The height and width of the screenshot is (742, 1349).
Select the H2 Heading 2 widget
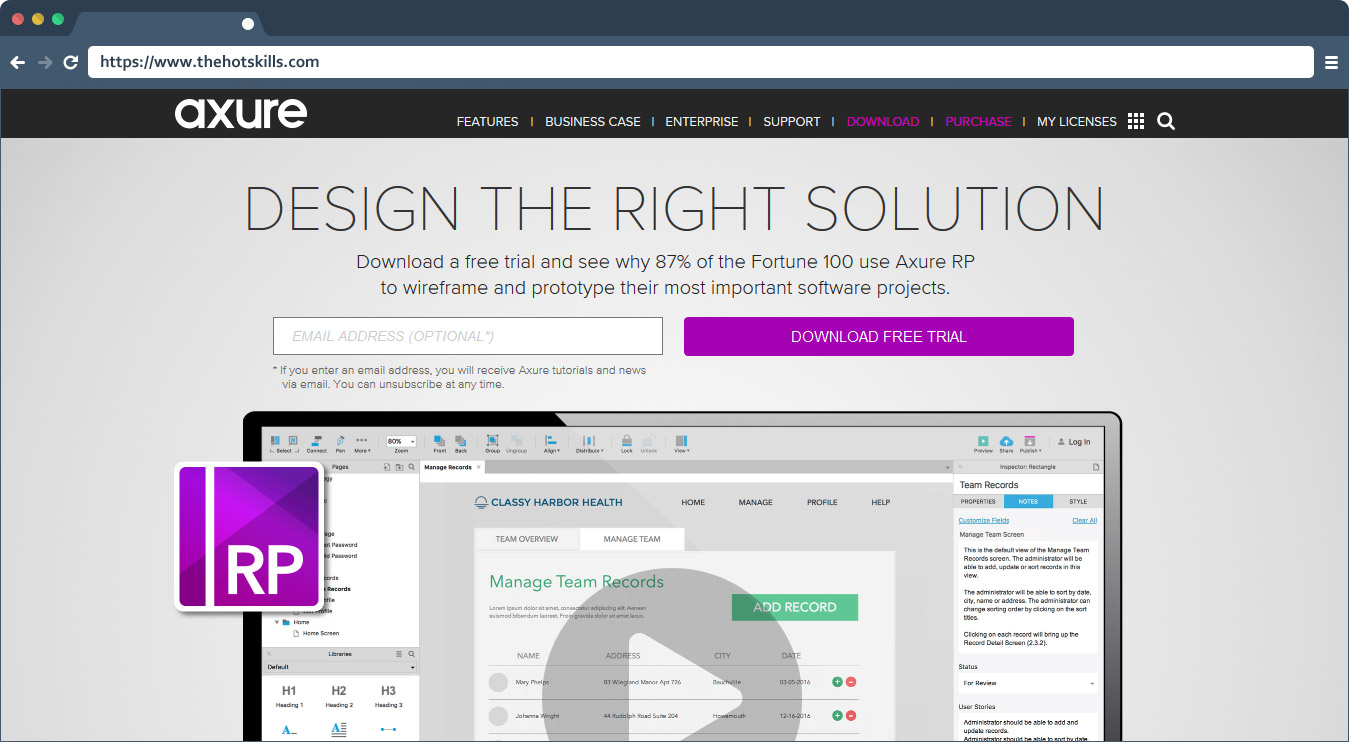coord(339,696)
